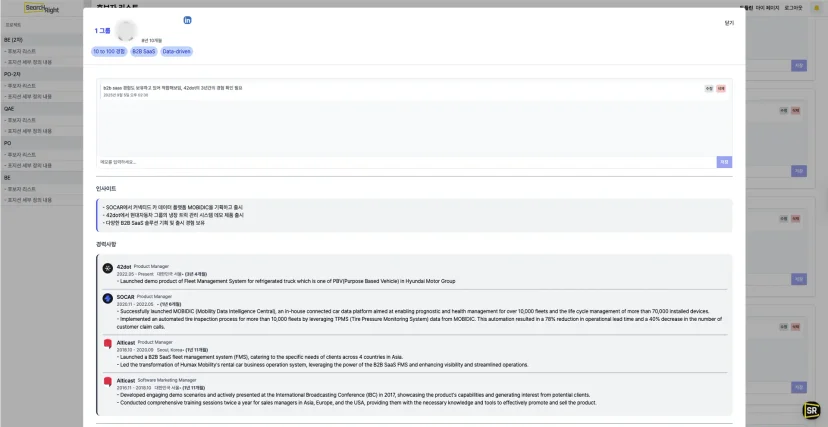828x427 pixels.
Task: Select the 'Data-driven' tag
Action: pyautogui.click(x=176, y=52)
